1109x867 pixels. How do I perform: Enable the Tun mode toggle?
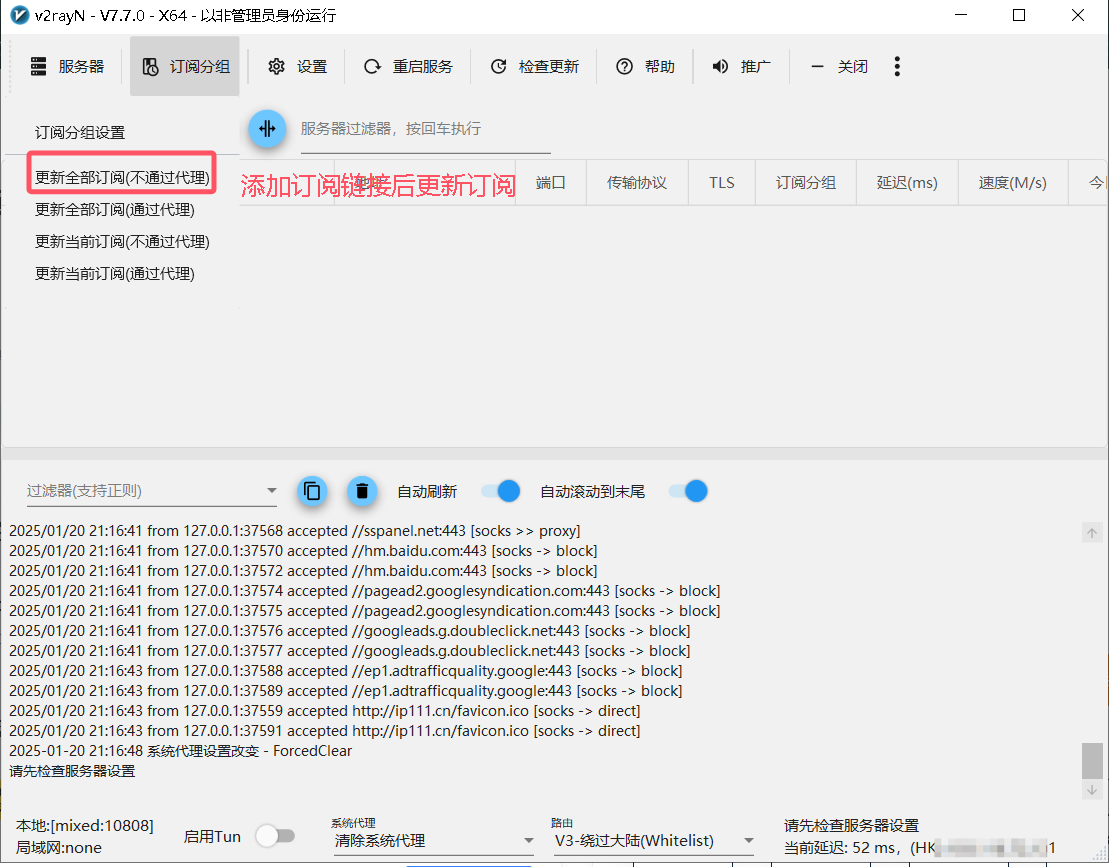point(276,835)
